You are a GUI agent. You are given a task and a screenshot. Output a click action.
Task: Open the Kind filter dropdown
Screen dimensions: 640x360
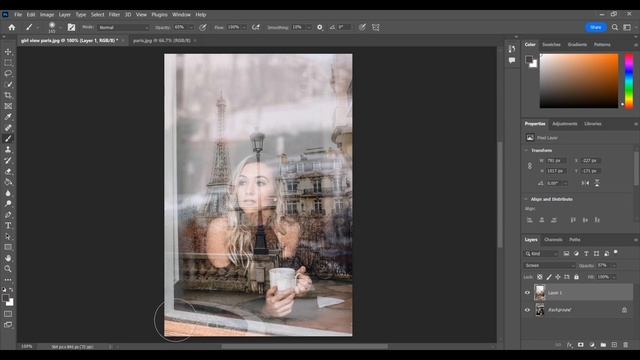541,253
